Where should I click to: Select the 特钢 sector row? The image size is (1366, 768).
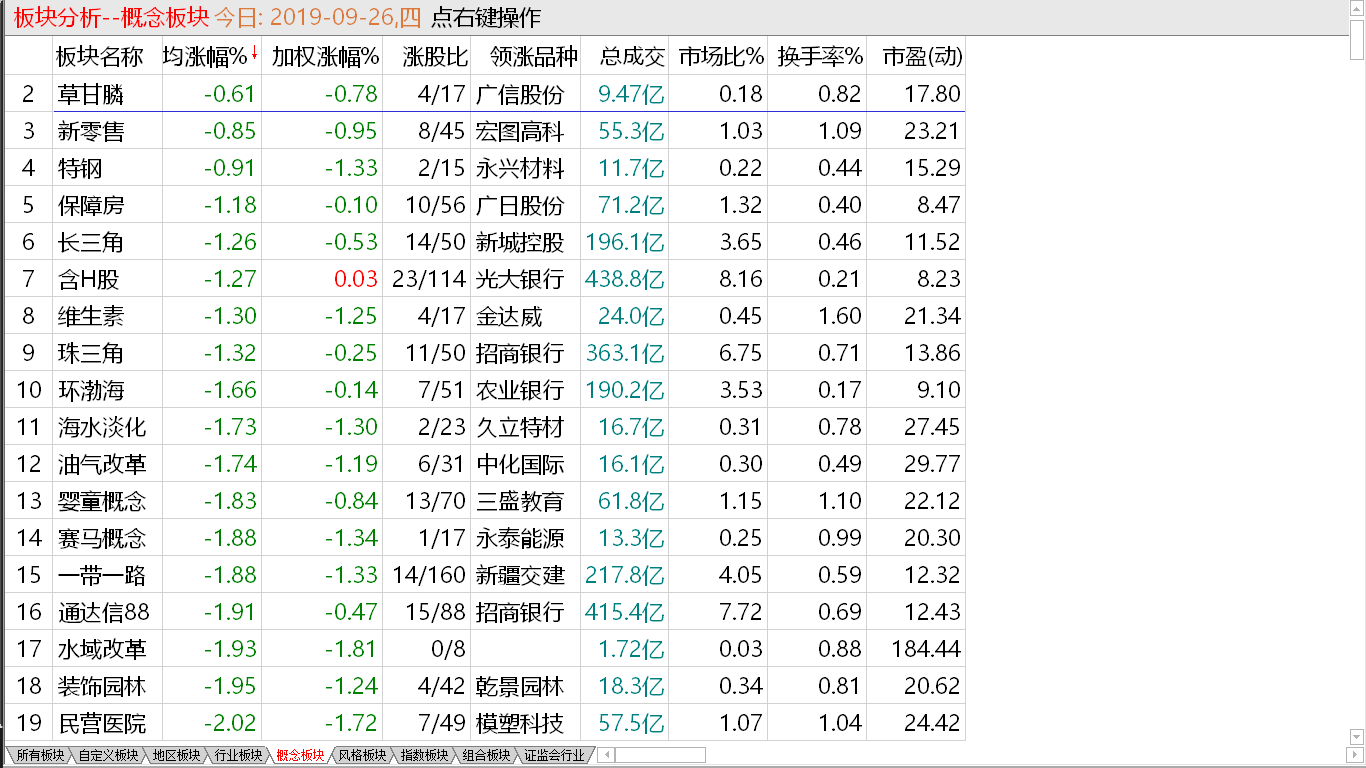[485, 168]
